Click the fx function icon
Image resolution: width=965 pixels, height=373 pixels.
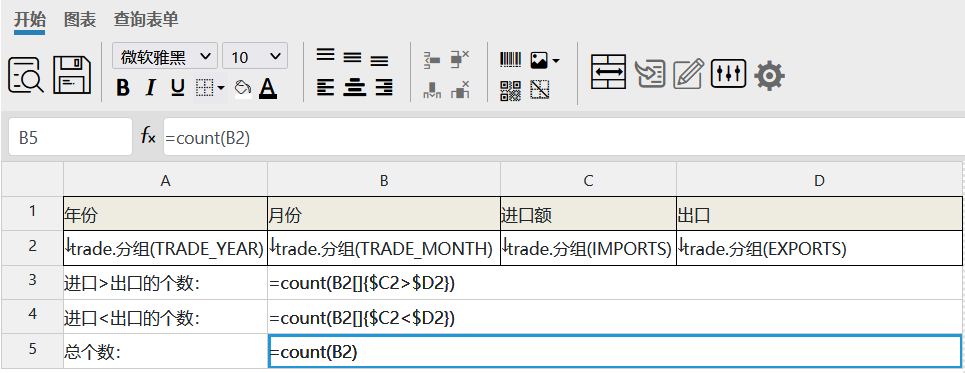click(148, 136)
